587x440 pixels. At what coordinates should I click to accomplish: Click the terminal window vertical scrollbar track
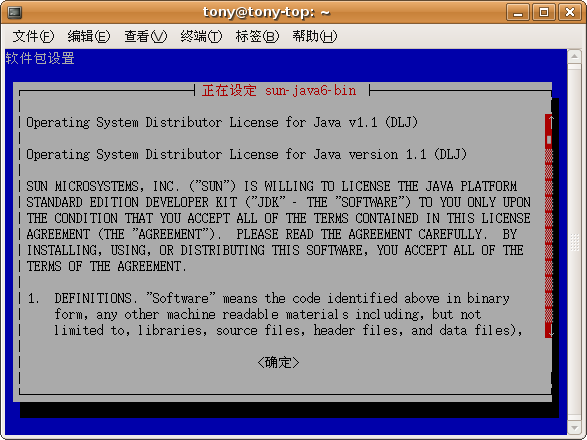574,242
